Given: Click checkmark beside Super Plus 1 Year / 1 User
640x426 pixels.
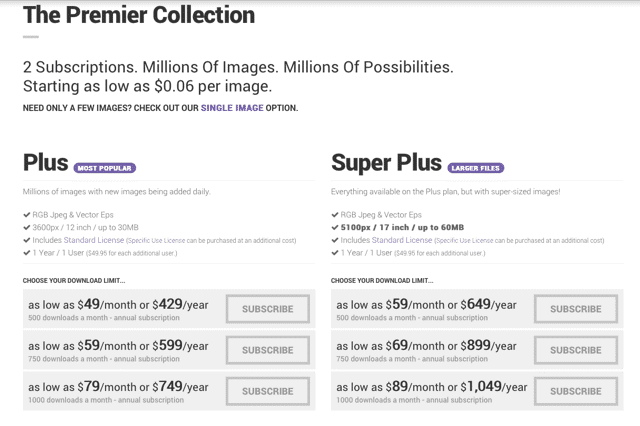Looking at the screenshot, I should 335,253.
